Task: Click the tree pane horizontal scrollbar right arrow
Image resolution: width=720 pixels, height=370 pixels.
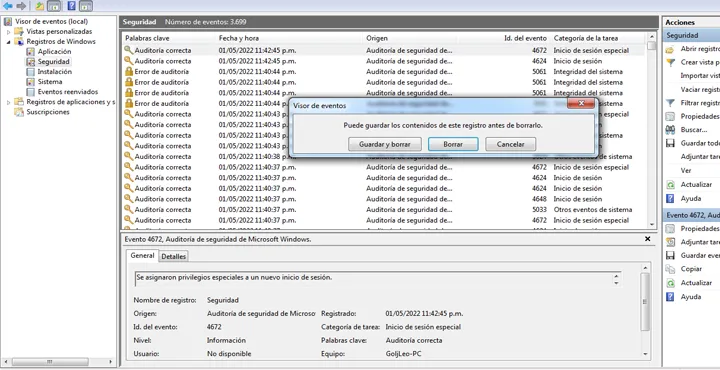Action: click(111, 362)
